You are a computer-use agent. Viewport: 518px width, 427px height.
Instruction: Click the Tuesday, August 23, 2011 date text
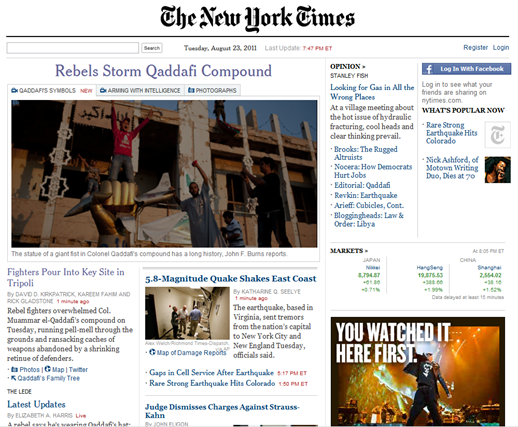coord(220,48)
